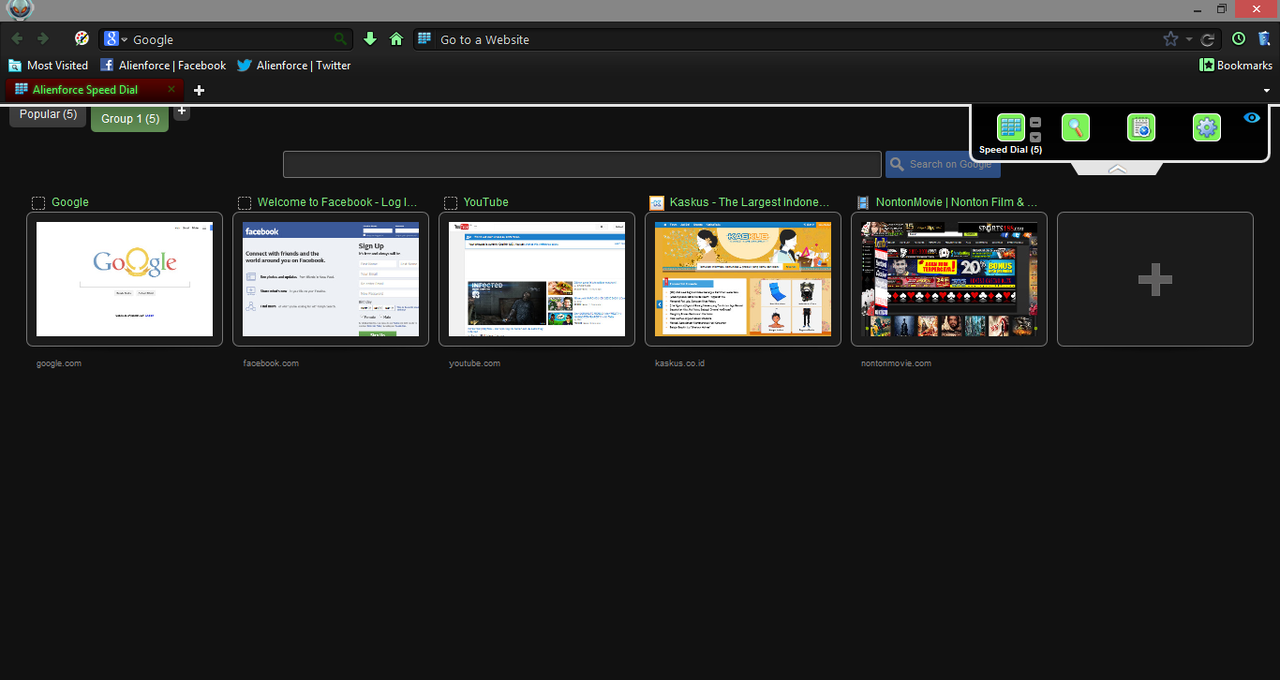
Task: Click the facebook.com URL text
Action: (x=271, y=364)
